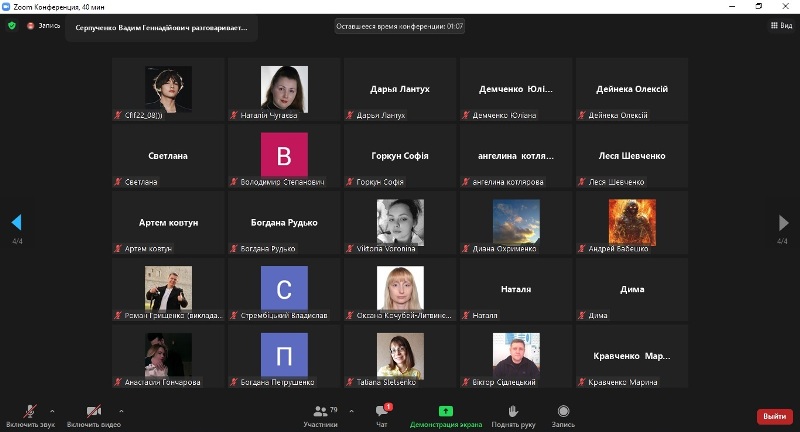800x432 pixels.
Task: Select Анастасия Гончарова photo tile
Action: [x=168, y=357]
